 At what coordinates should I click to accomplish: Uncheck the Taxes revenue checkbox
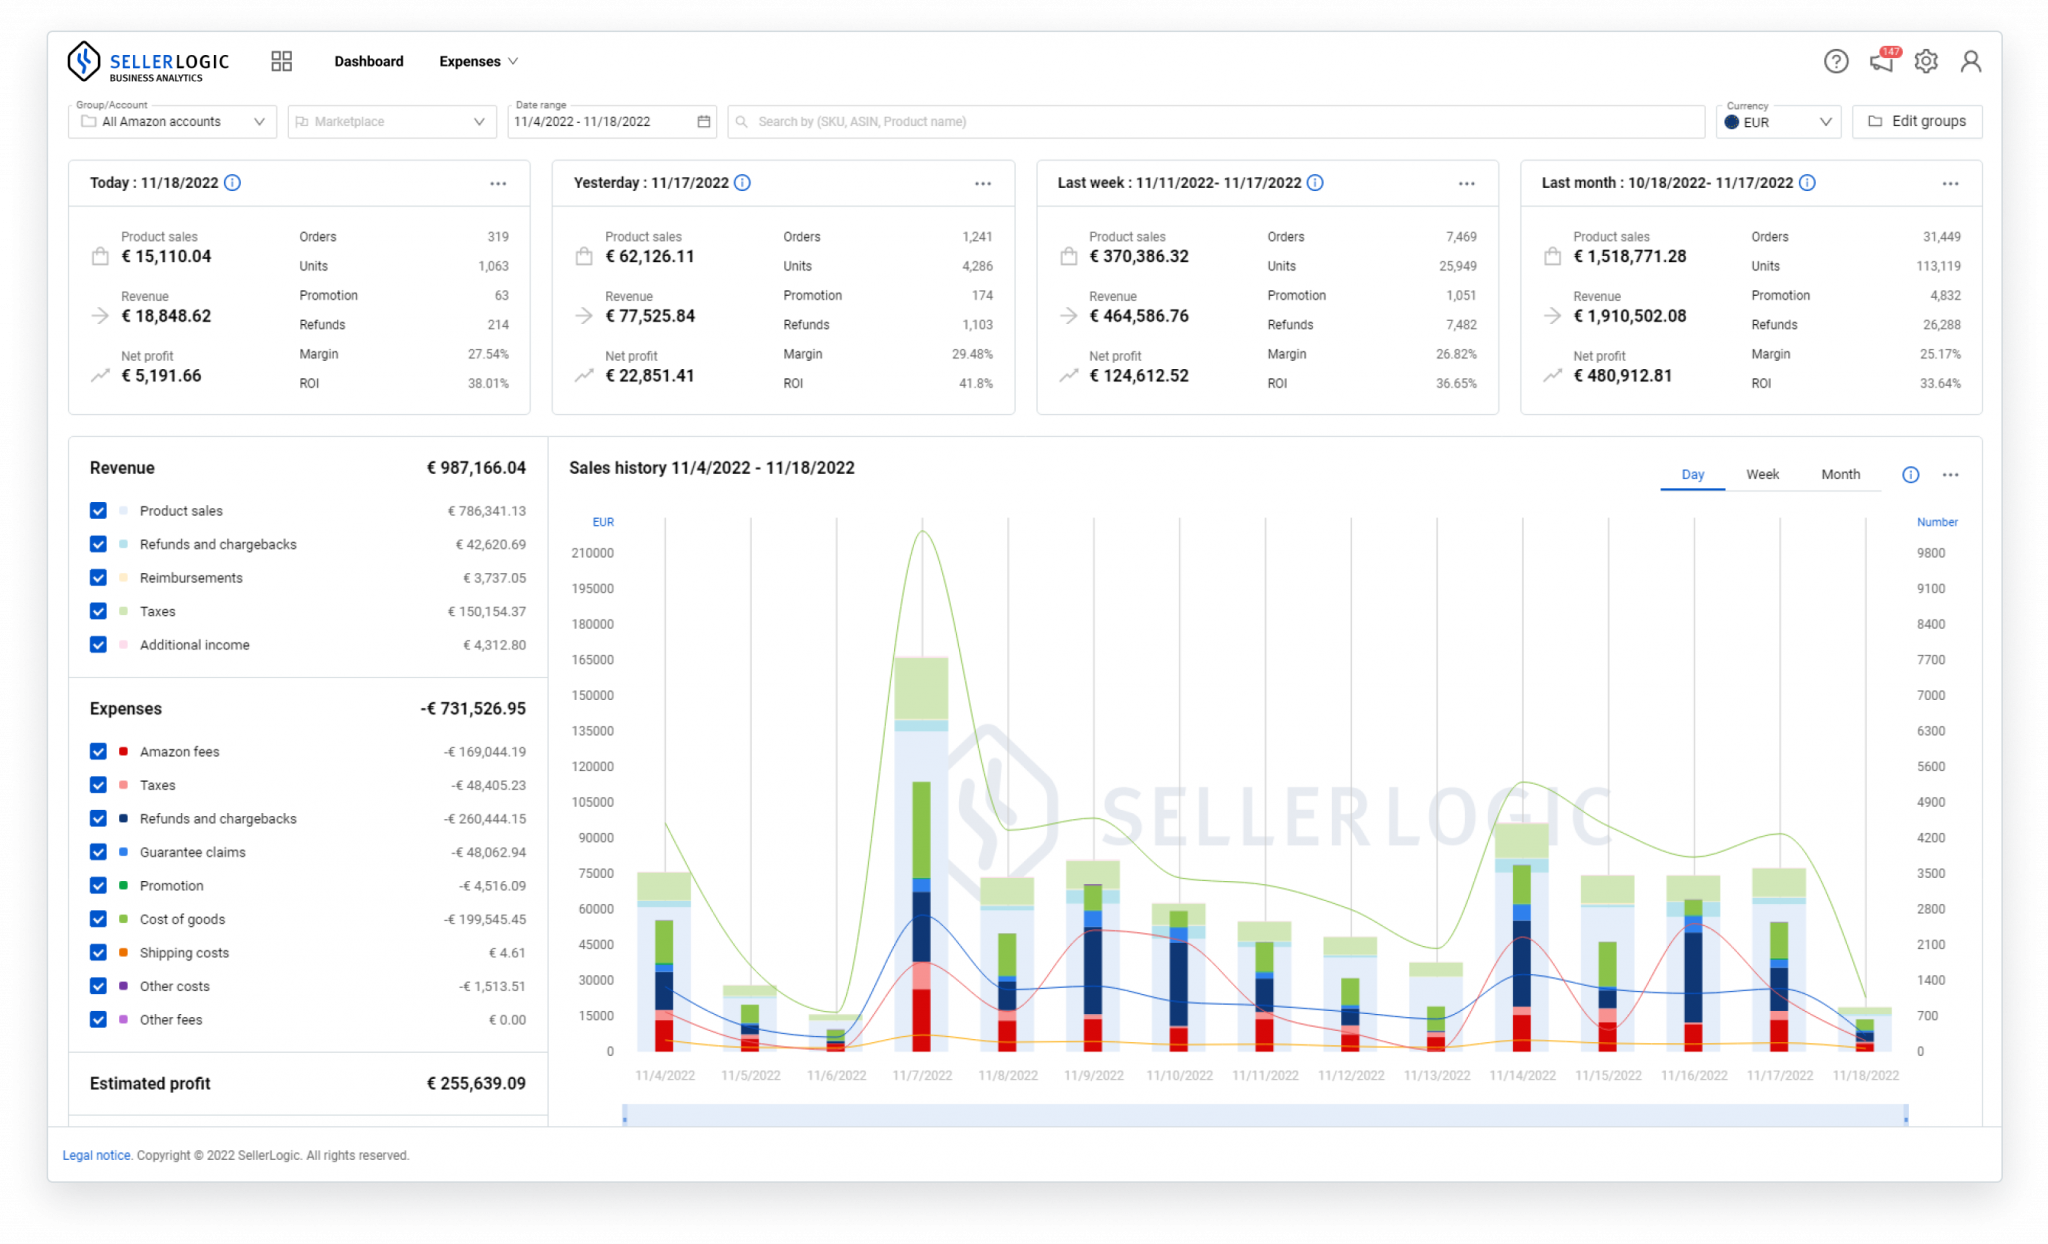[x=98, y=611]
